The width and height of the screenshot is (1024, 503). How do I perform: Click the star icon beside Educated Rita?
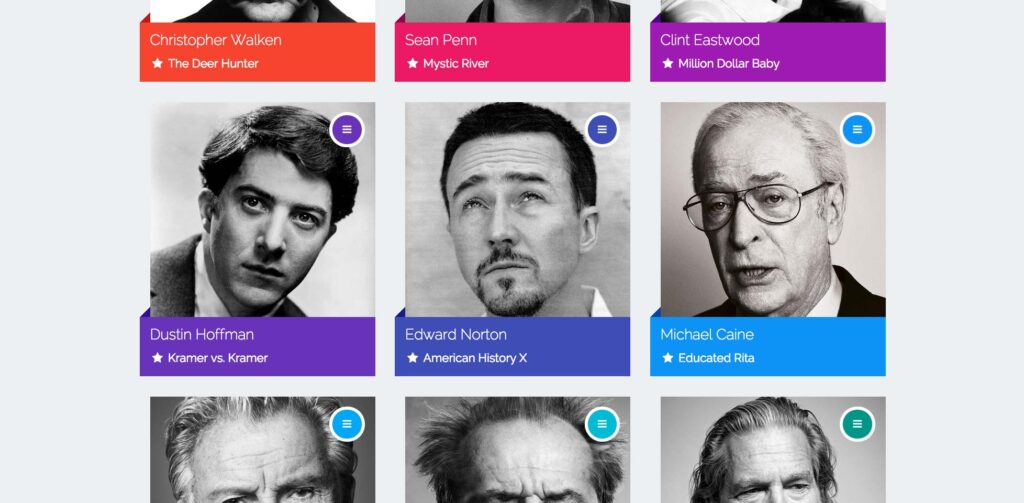[x=667, y=357]
